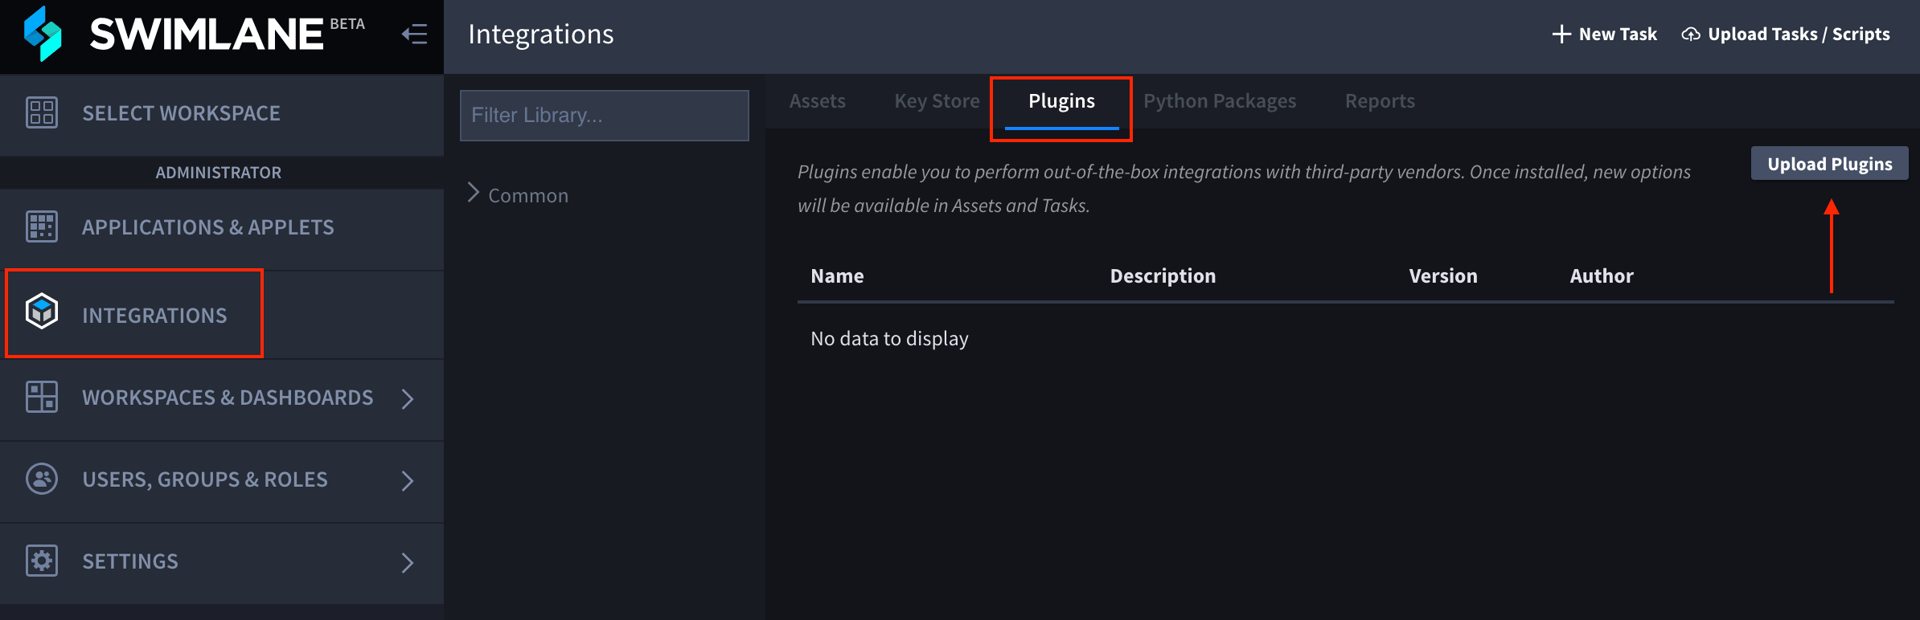Click the Filter Library input field
Viewport: 1920px width, 620px height.
pyautogui.click(x=604, y=115)
